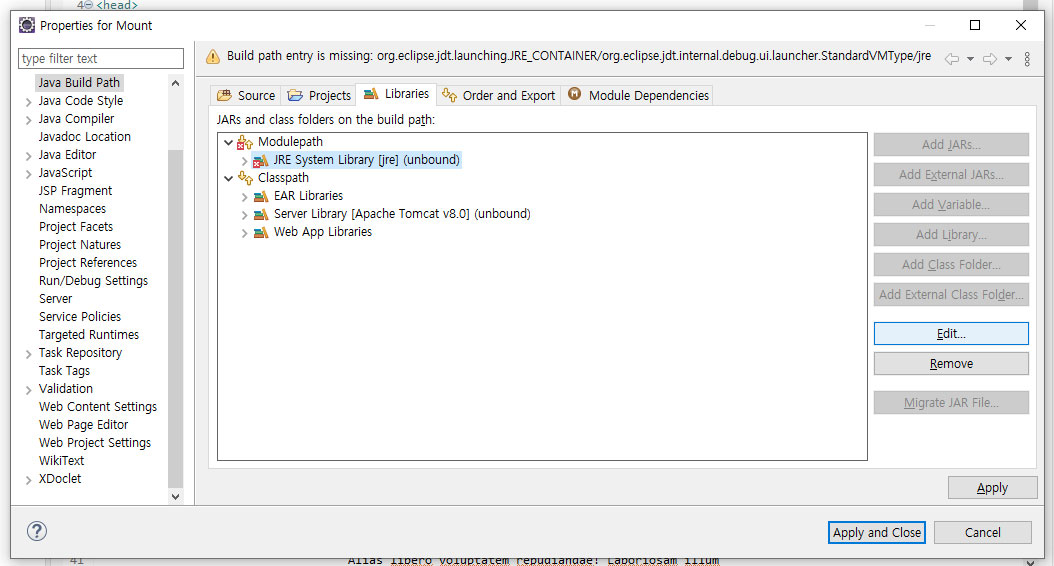
Task: Open Project Natures page
Action: point(80,245)
